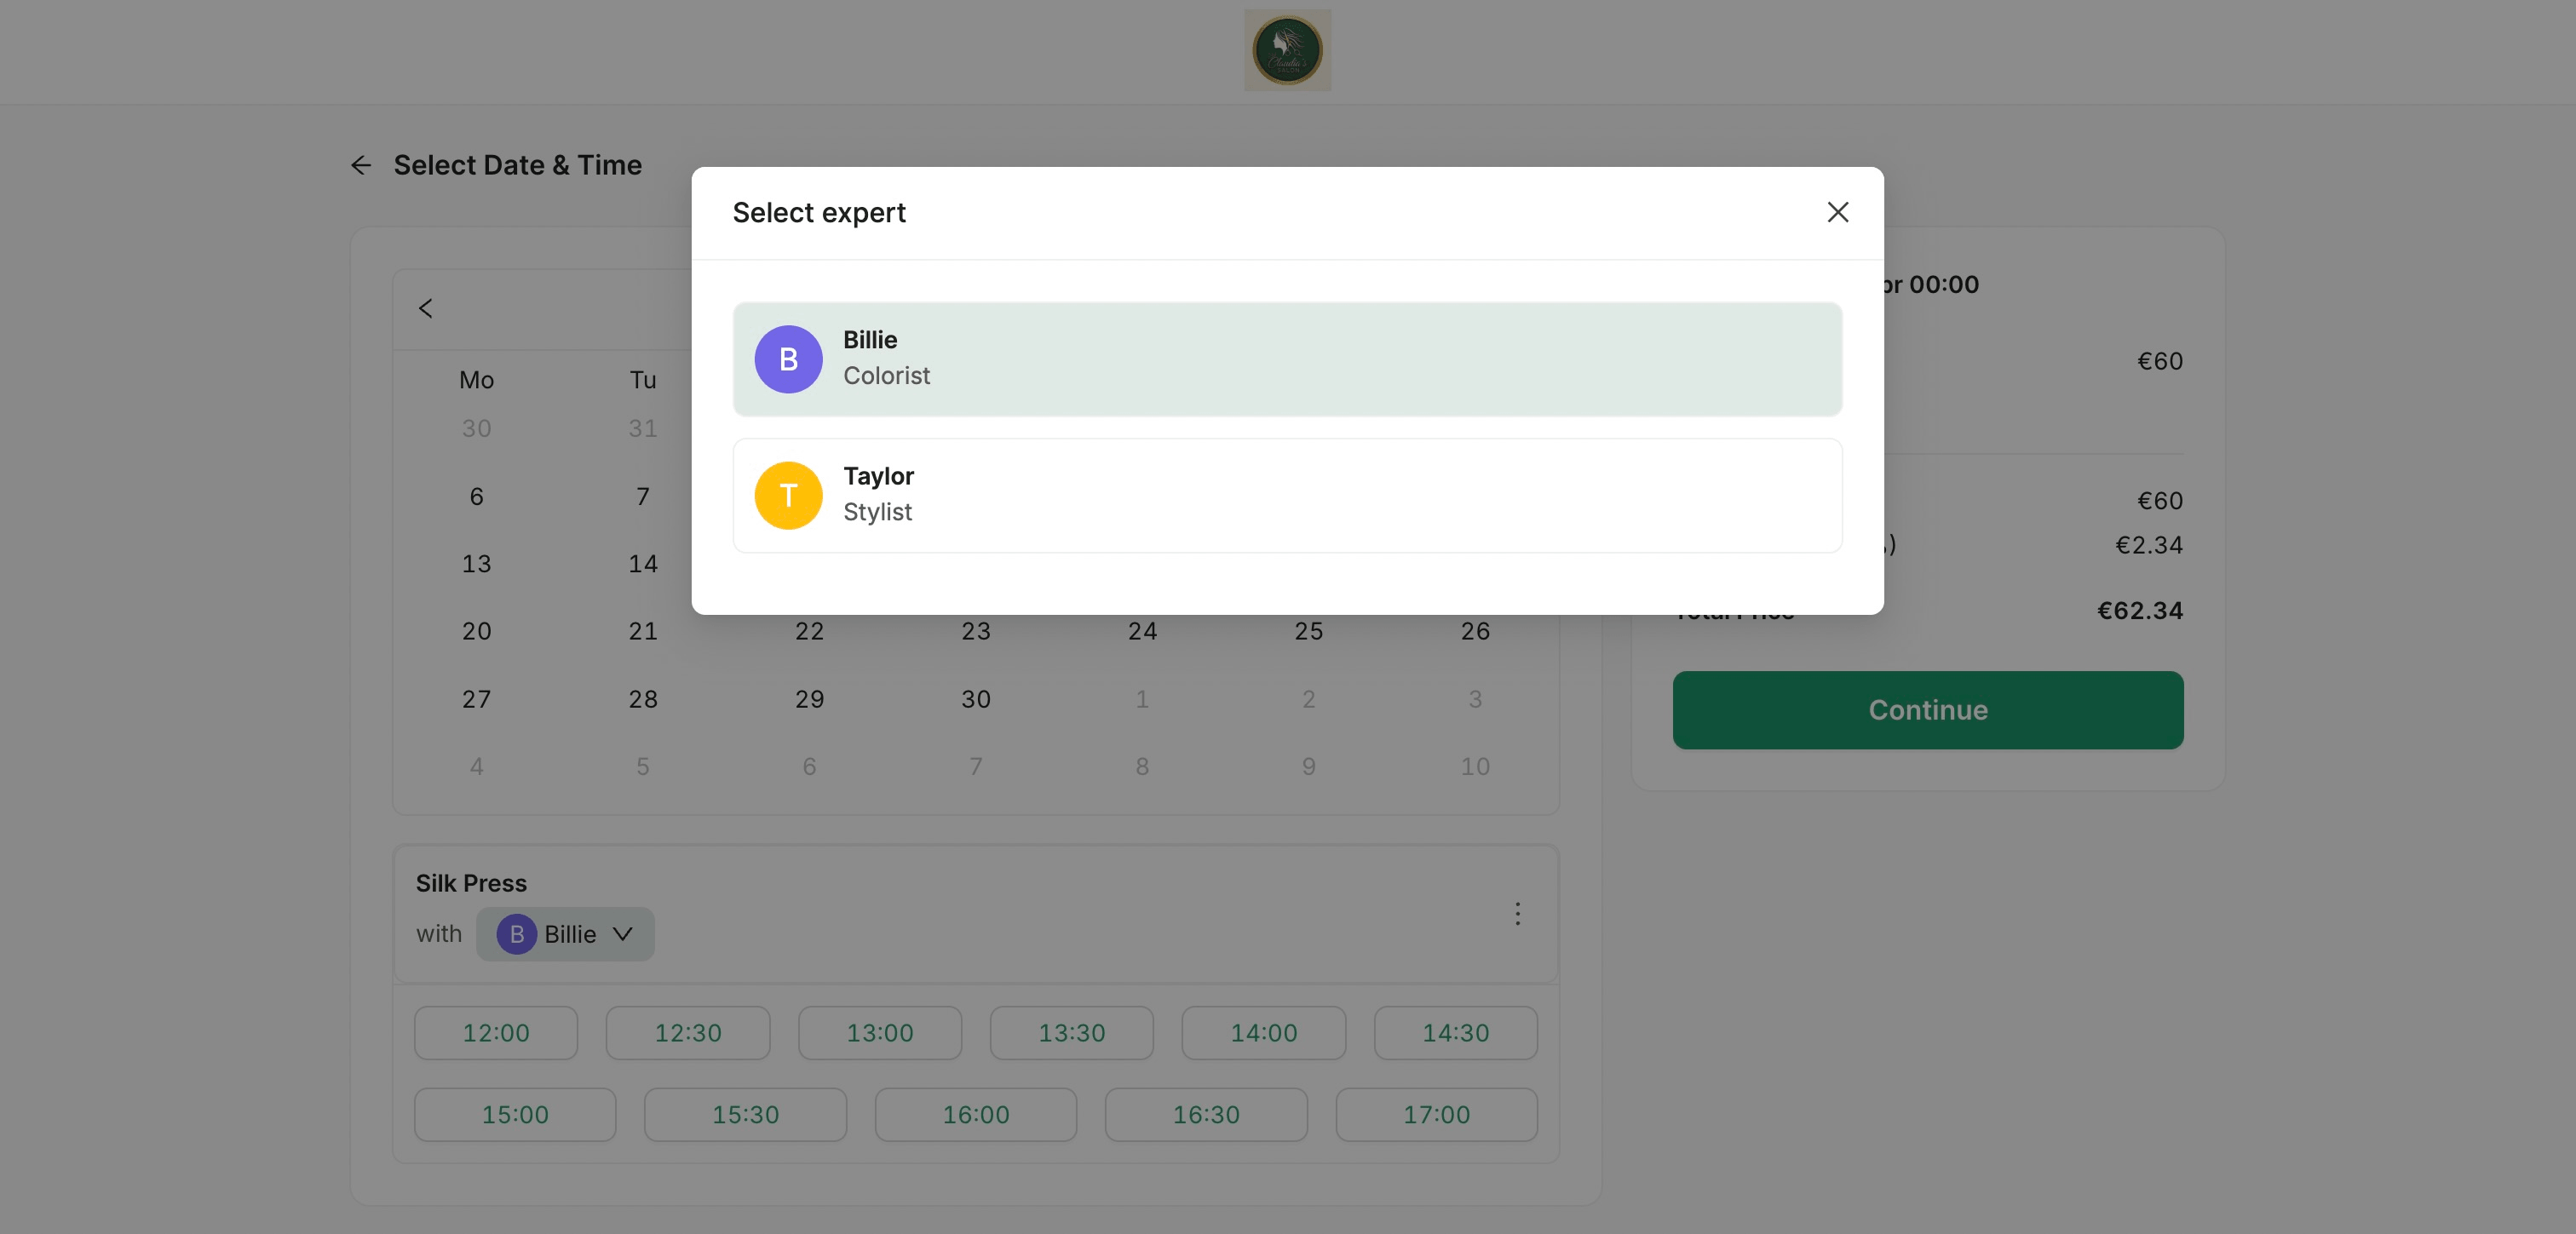
Task: Select the 12:00 time slot
Action: coord(495,1033)
